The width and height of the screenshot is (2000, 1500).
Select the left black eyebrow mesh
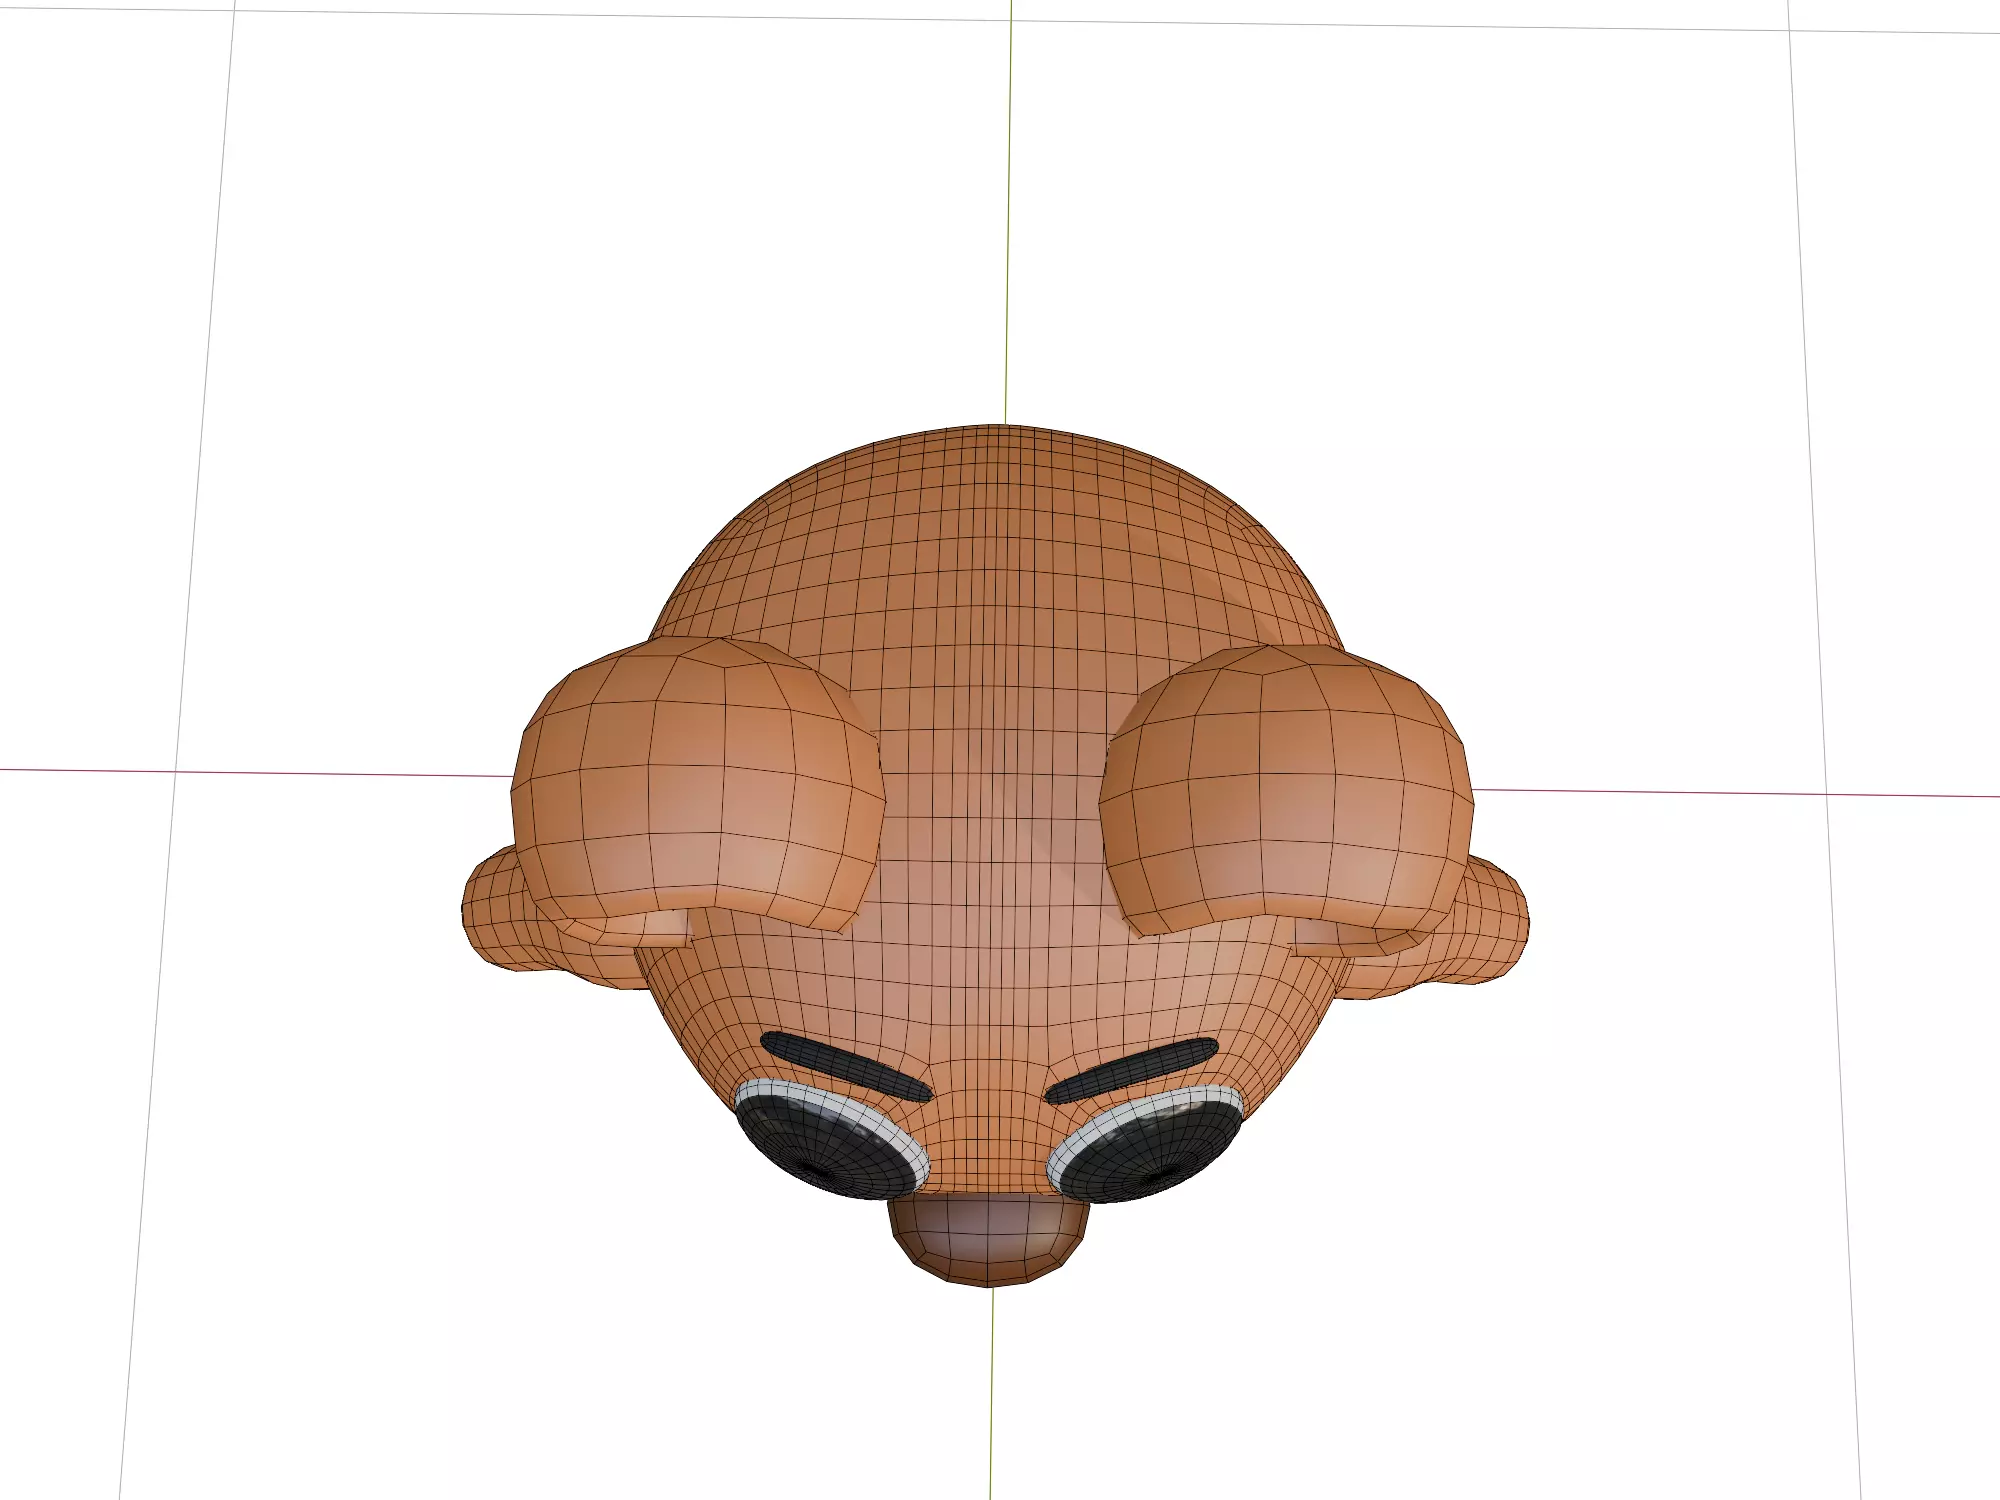click(846, 1066)
